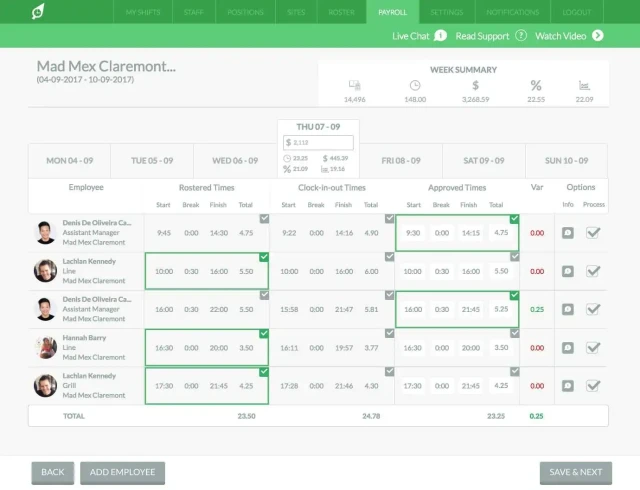Click the leaf logo in the header
Viewport: 640px width, 490px height.
38,11
